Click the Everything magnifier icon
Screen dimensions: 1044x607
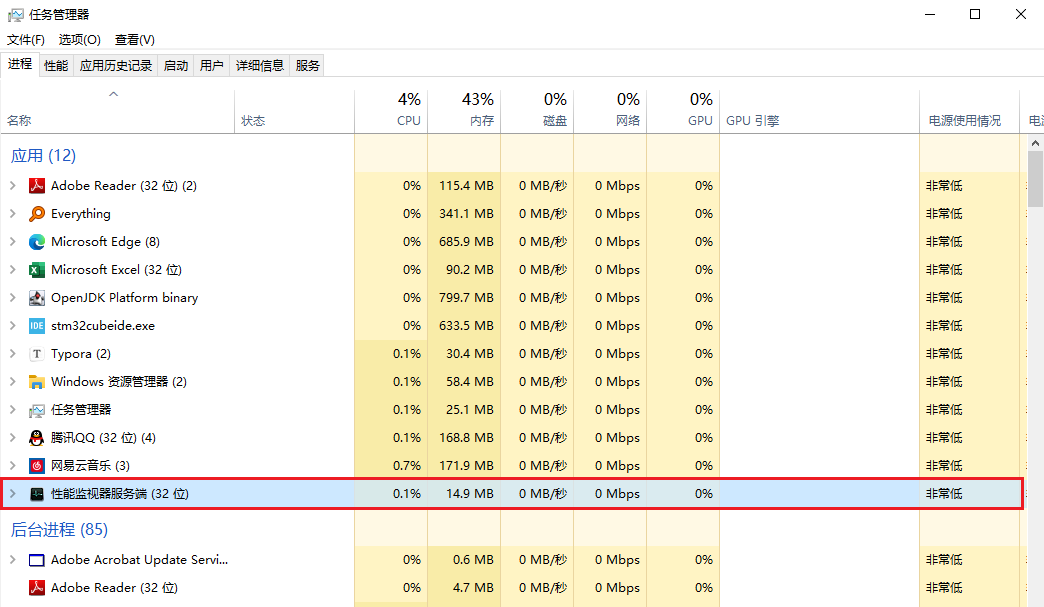pyautogui.click(x=37, y=214)
